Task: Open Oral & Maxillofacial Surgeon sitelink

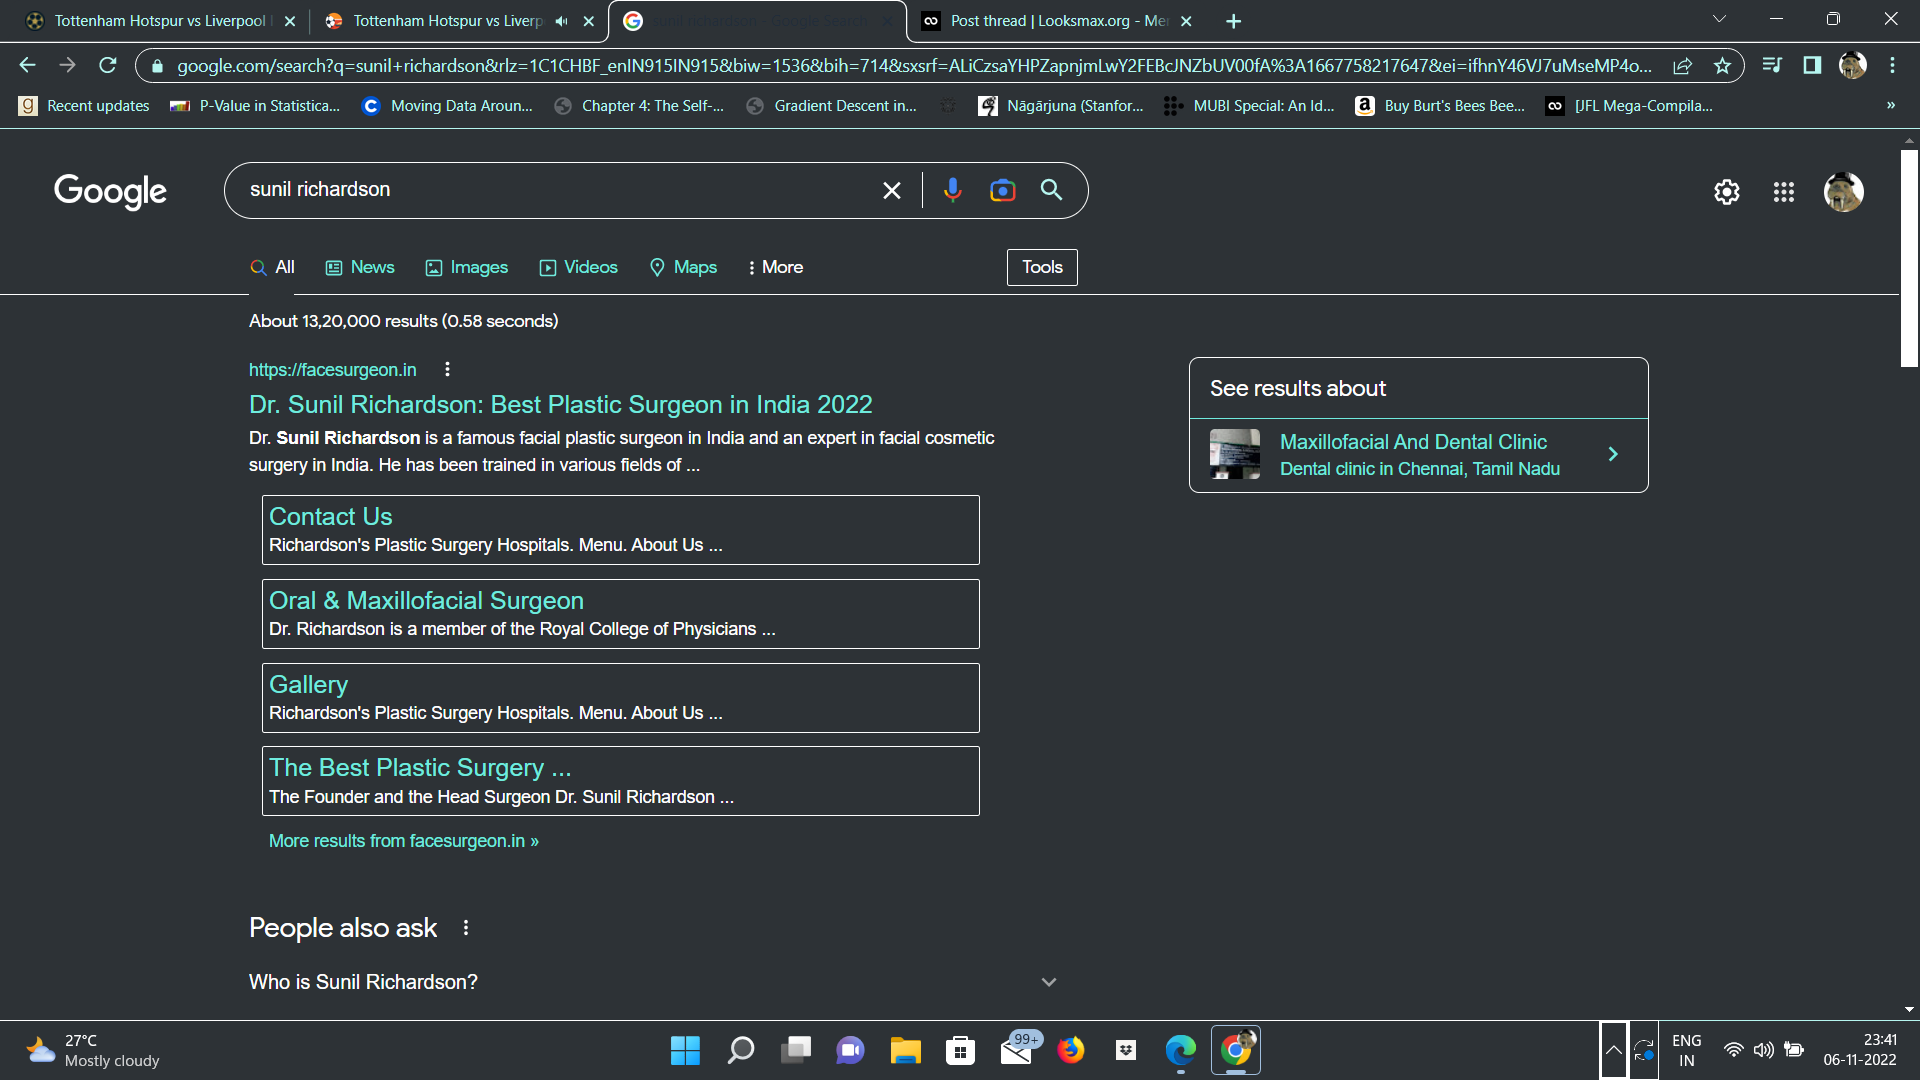Action: coord(426,601)
